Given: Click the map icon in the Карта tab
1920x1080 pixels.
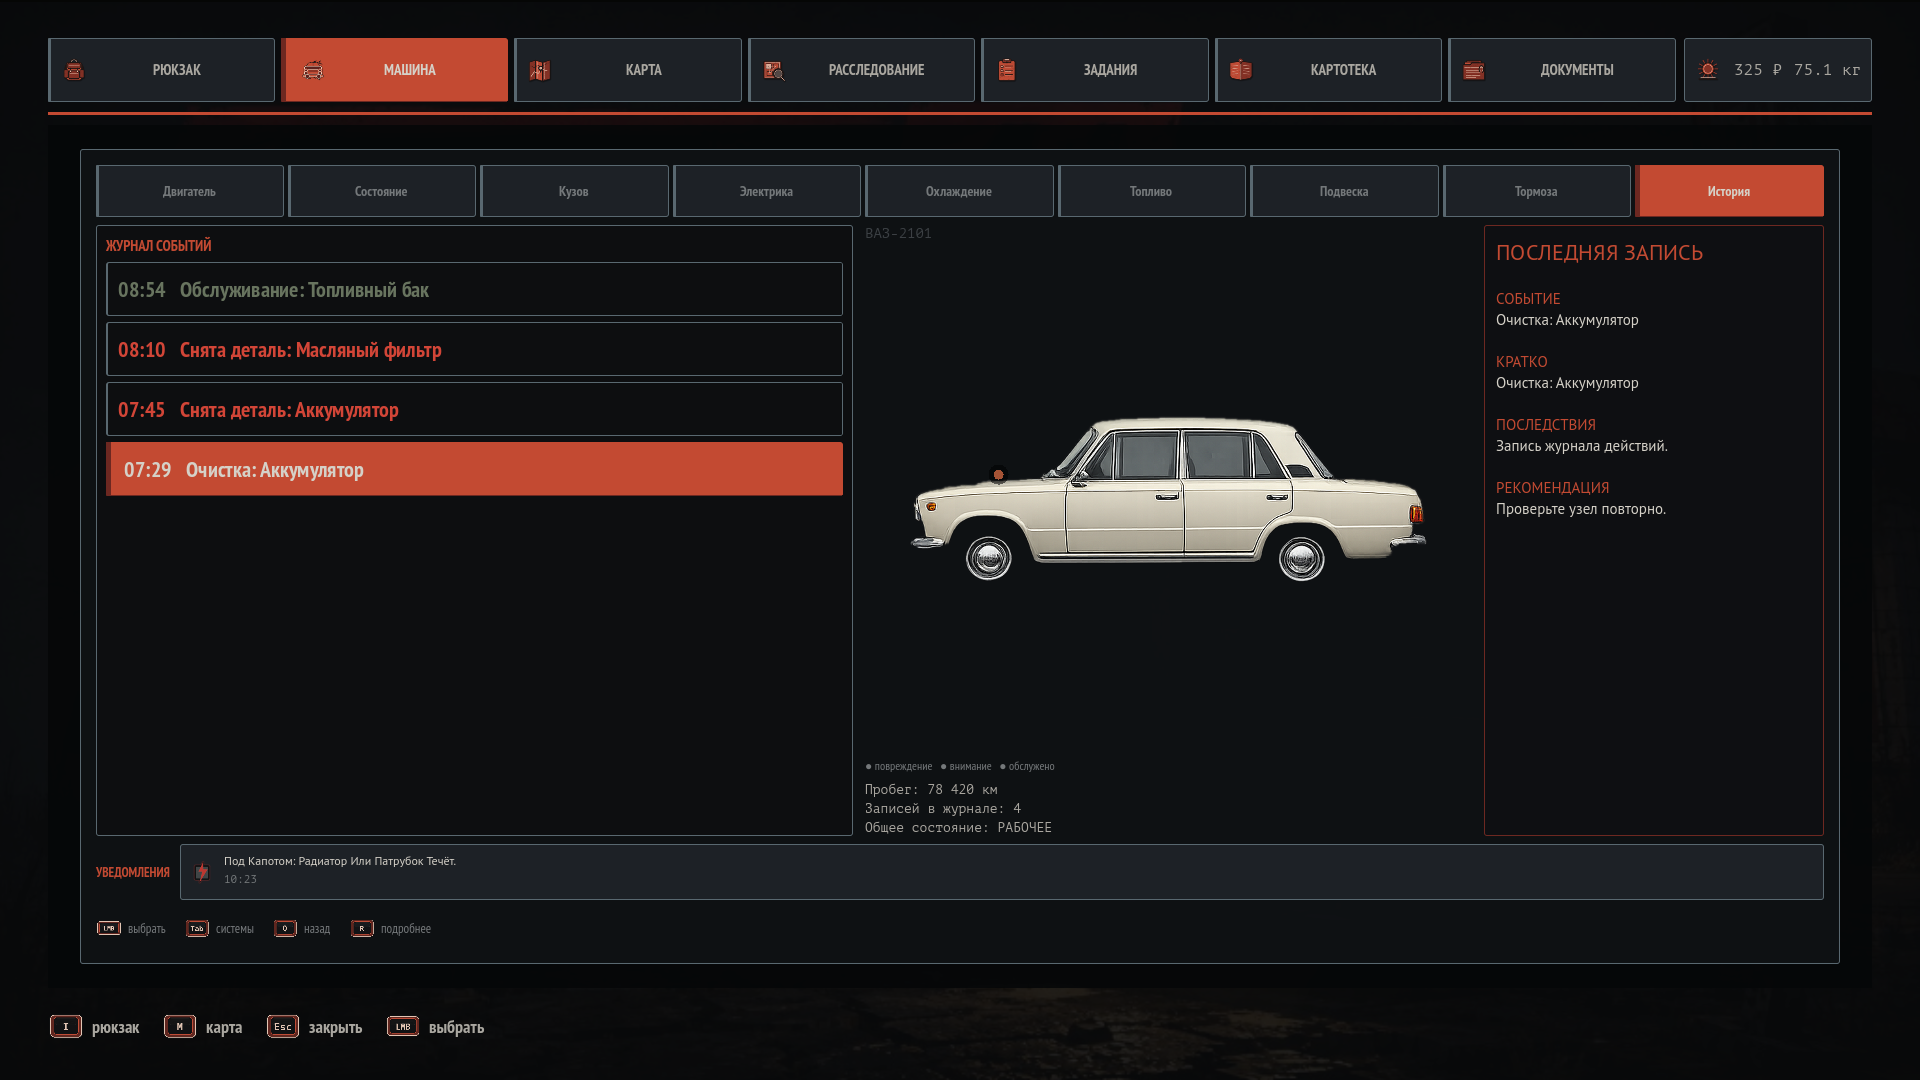Looking at the screenshot, I should tap(540, 70).
